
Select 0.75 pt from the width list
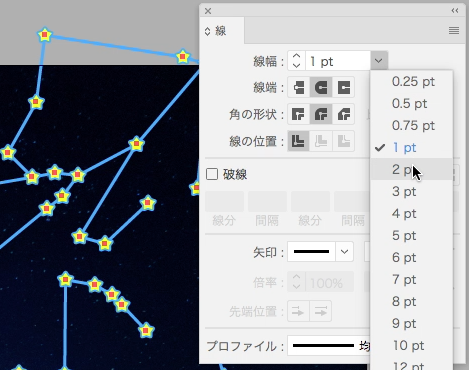(412, 126)
